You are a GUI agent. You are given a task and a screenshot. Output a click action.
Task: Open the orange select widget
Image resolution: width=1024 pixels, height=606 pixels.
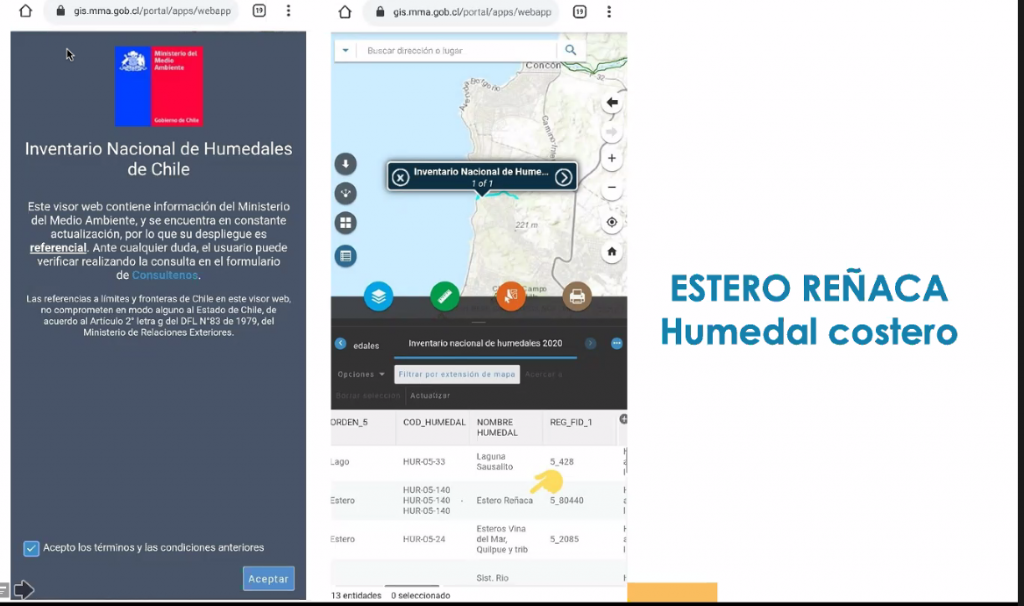[x=511, y=296]
